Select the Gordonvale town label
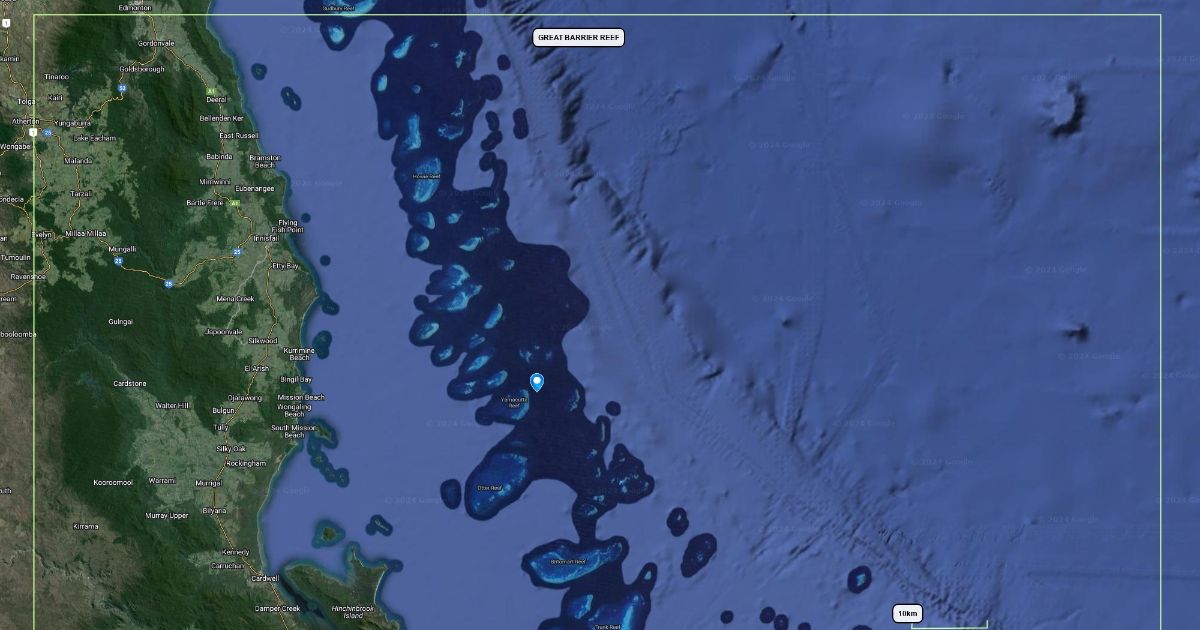Viewport: 1200px width, 630px height. click(156, 43)
